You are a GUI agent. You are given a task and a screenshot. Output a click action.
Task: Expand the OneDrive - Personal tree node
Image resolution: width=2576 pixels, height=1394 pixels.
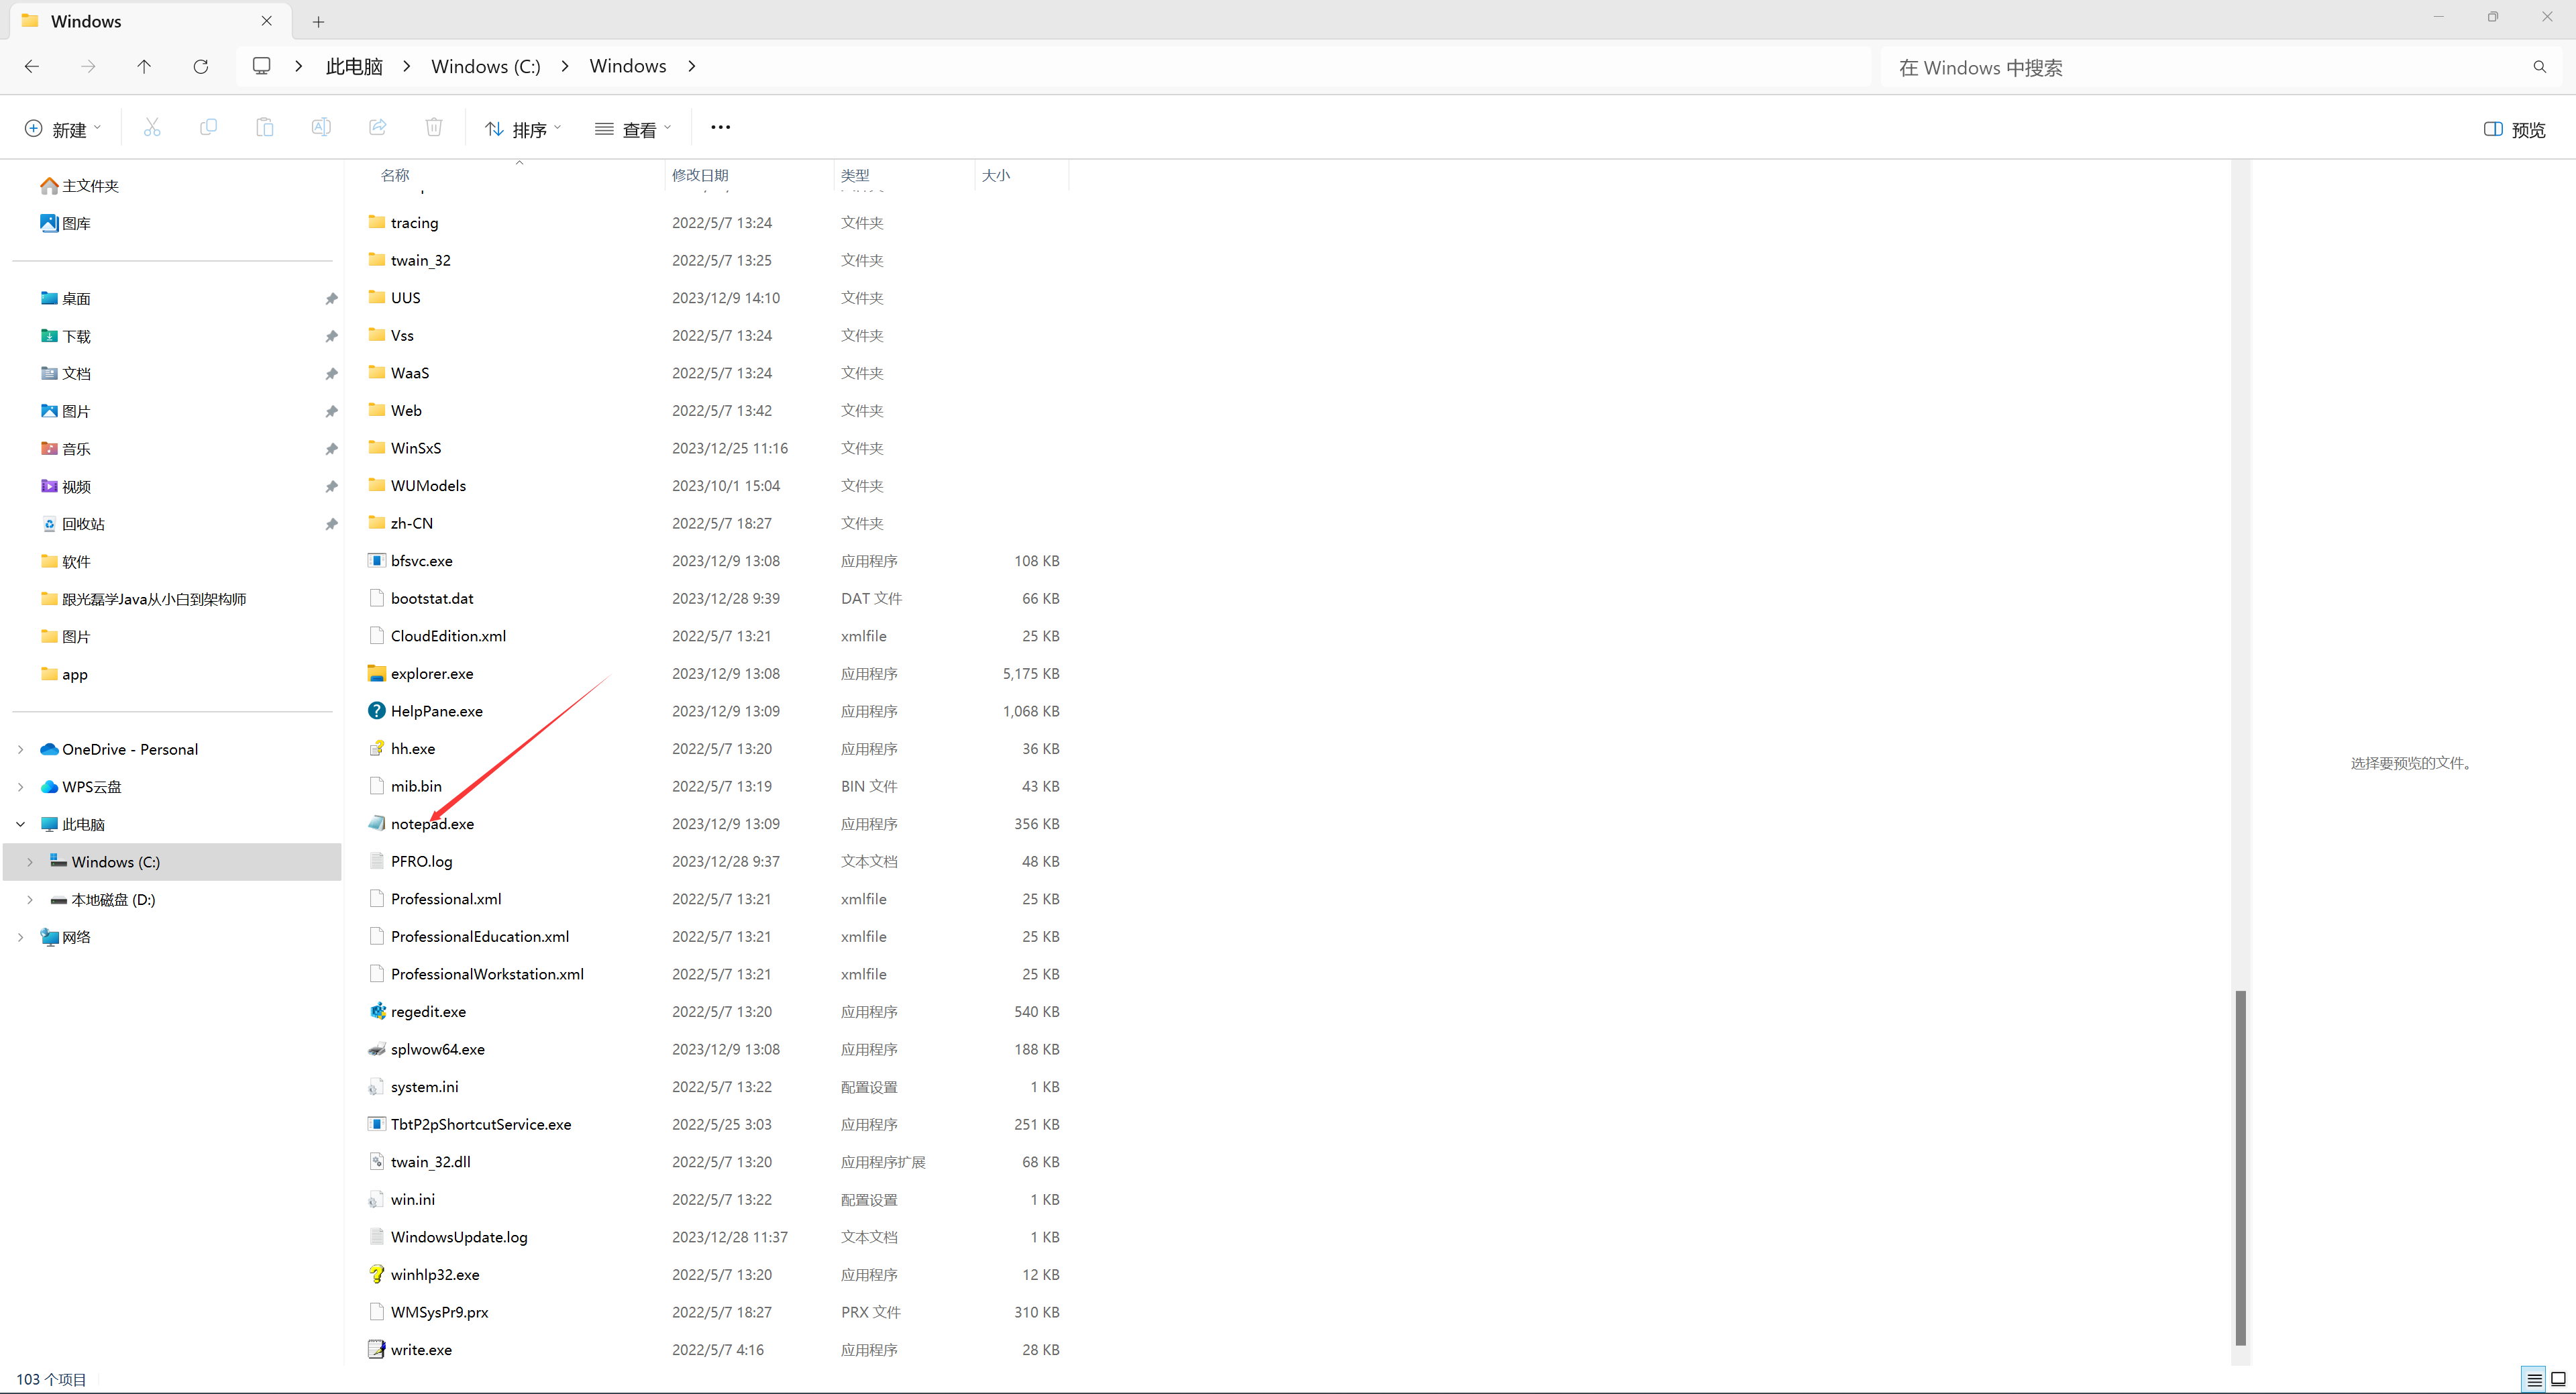(21, 749)
